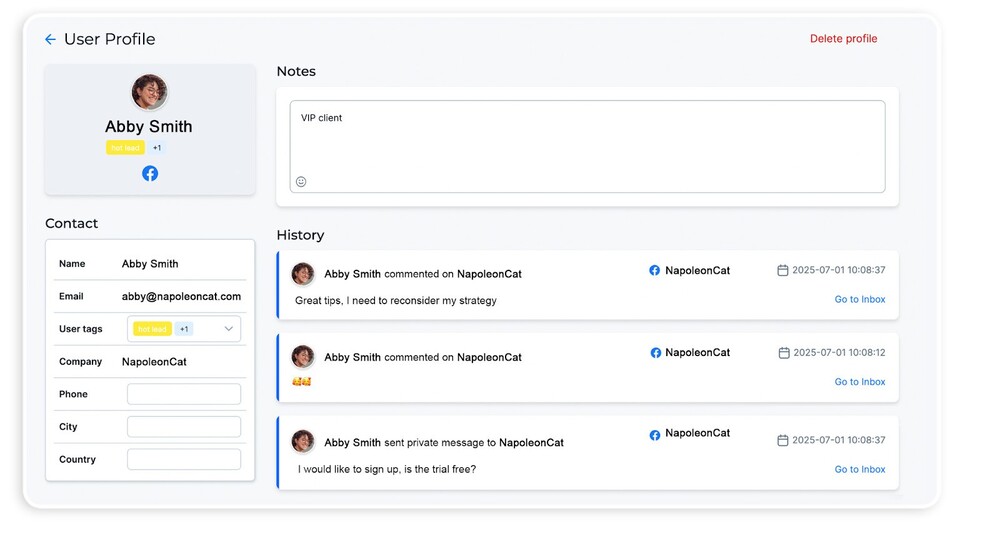Click the email abby@napoleoncat.com
The image size is (1000, 534).
point(181,297)
